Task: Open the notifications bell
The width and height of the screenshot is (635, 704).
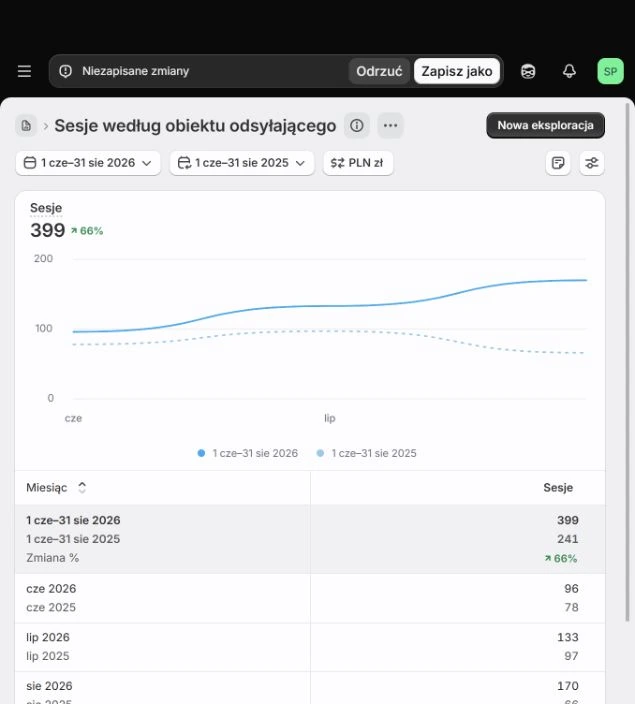Action: point(569,71)
